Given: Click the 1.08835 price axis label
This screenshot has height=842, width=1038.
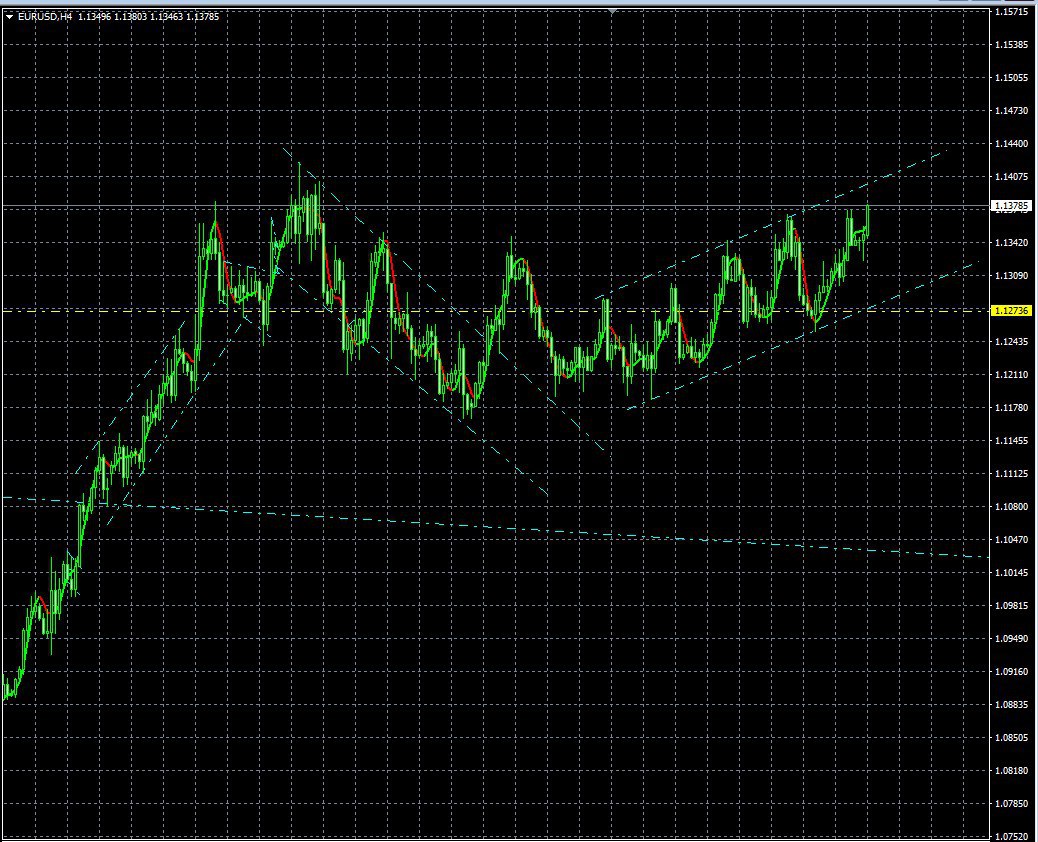Looking at the screenshot, I should tap(1012, 704).
